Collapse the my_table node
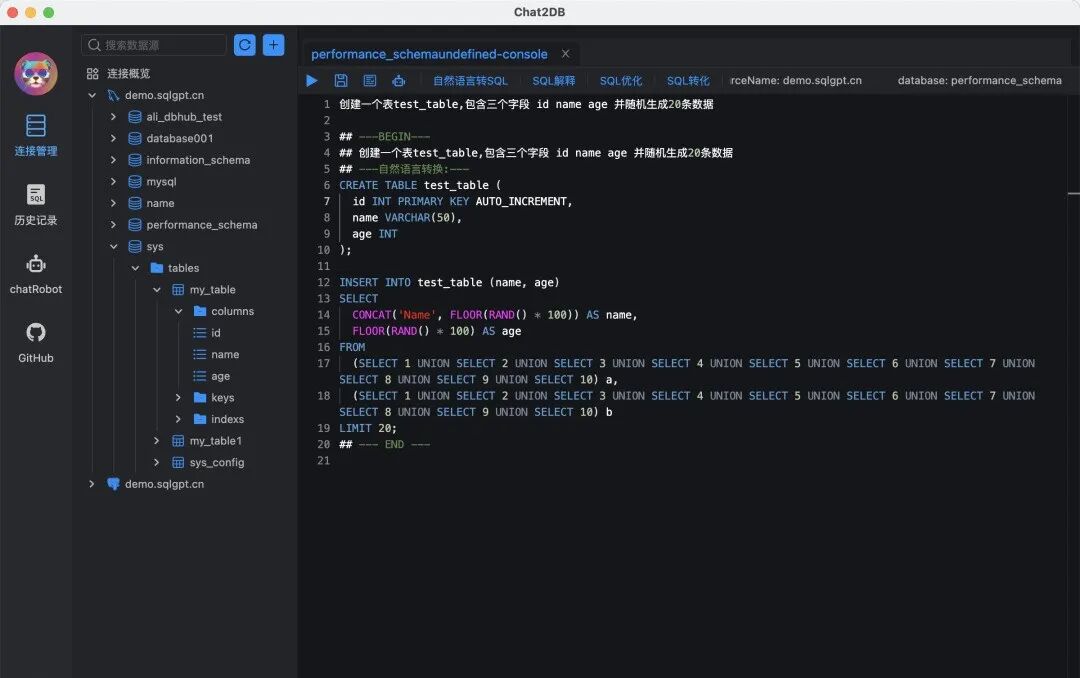 [156, 289]
